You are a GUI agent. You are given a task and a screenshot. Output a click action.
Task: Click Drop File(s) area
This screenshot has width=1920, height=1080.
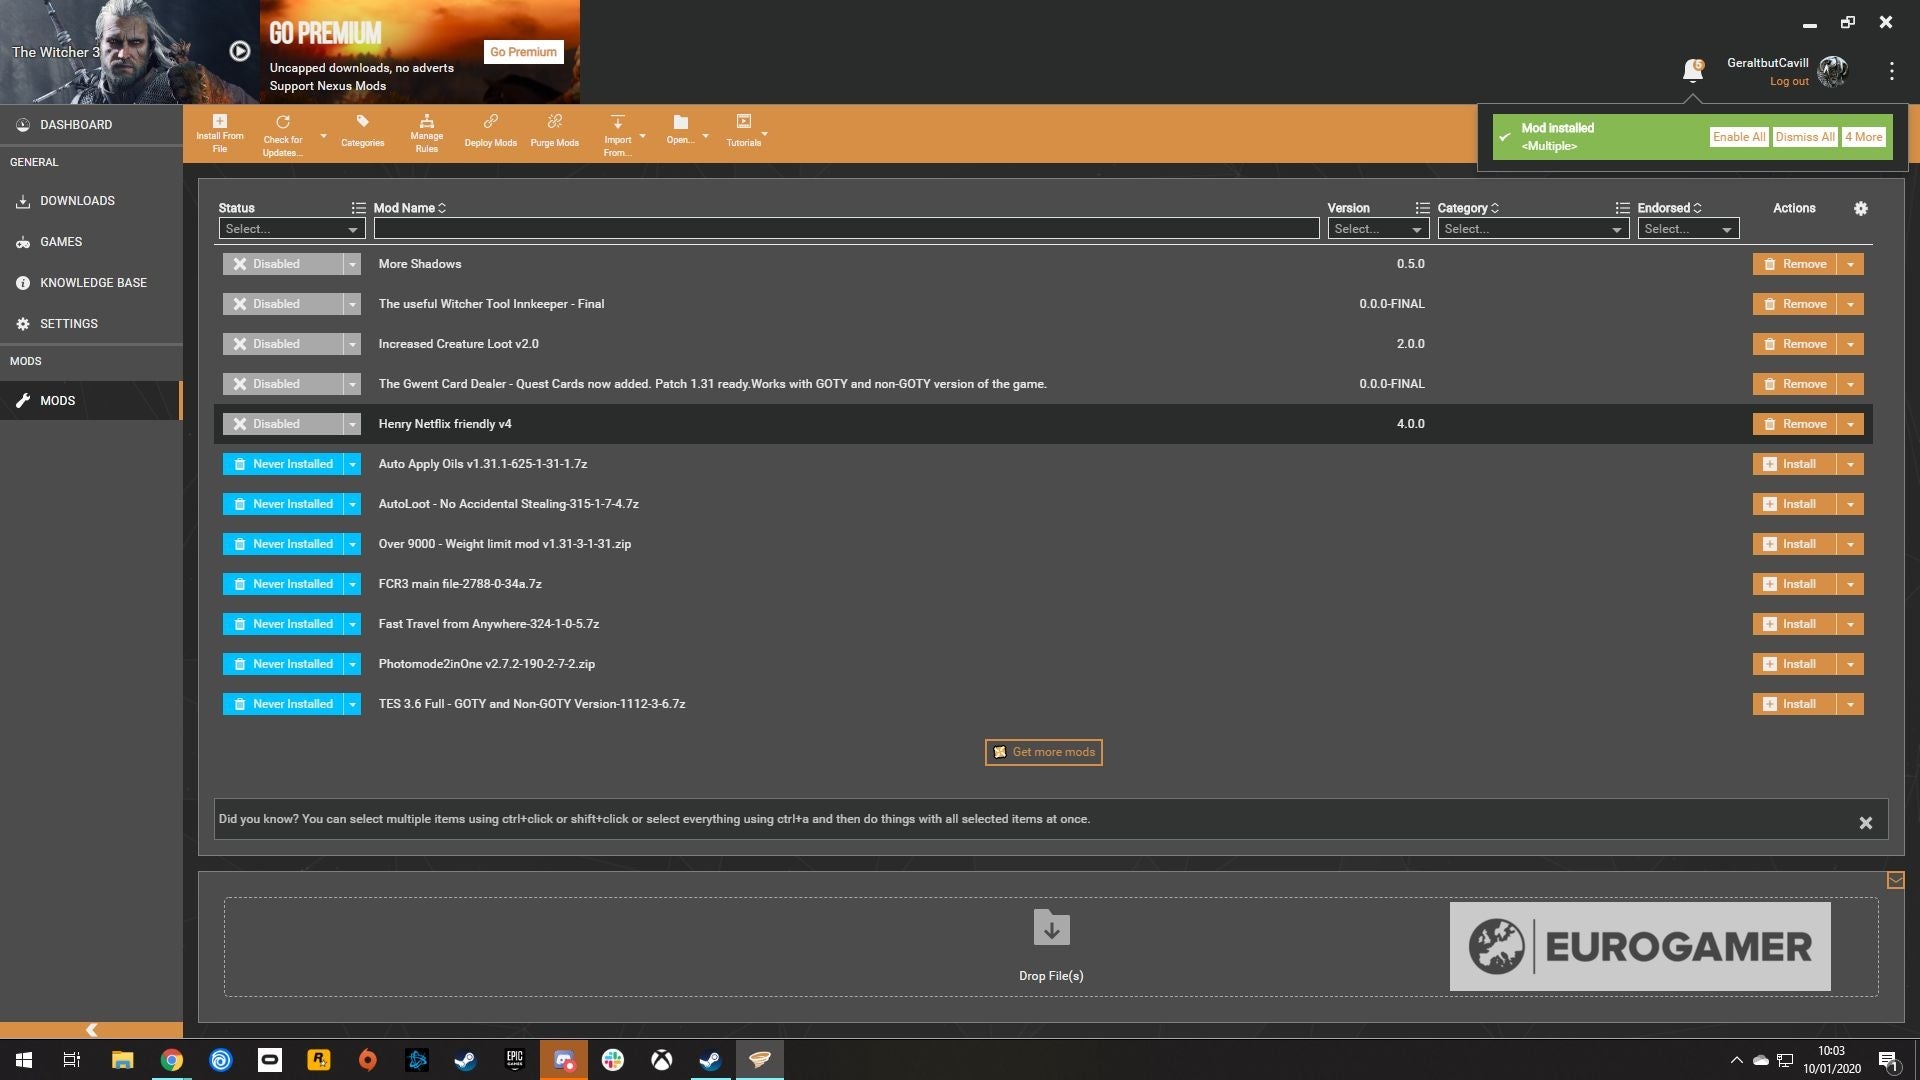[x=1051, y=947]
